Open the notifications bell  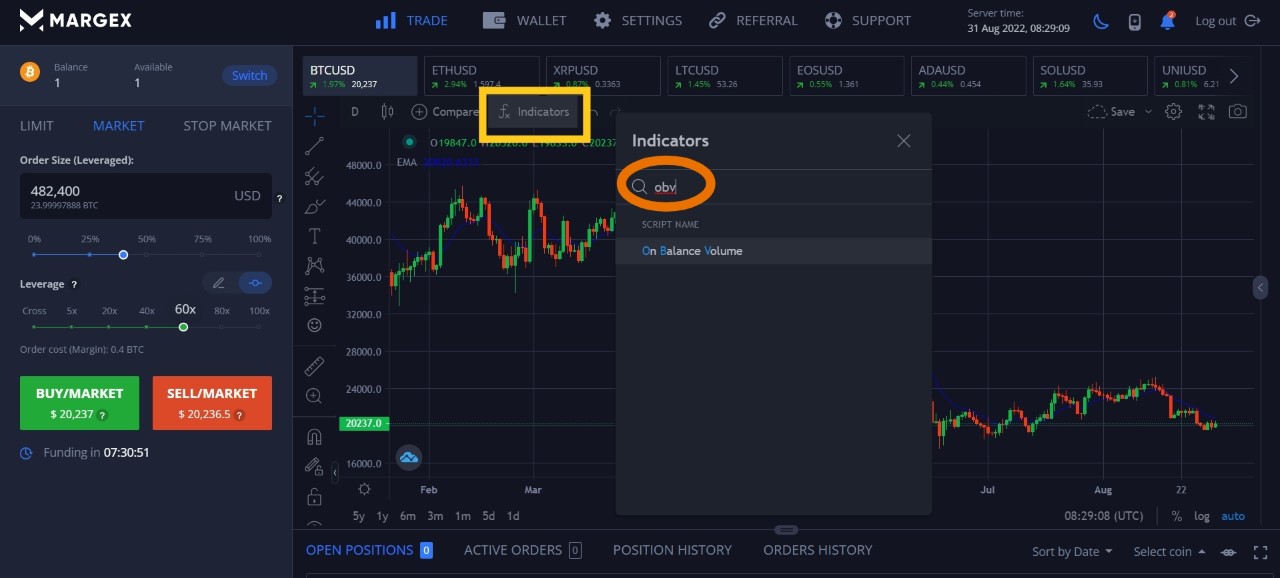point(1166,21)
